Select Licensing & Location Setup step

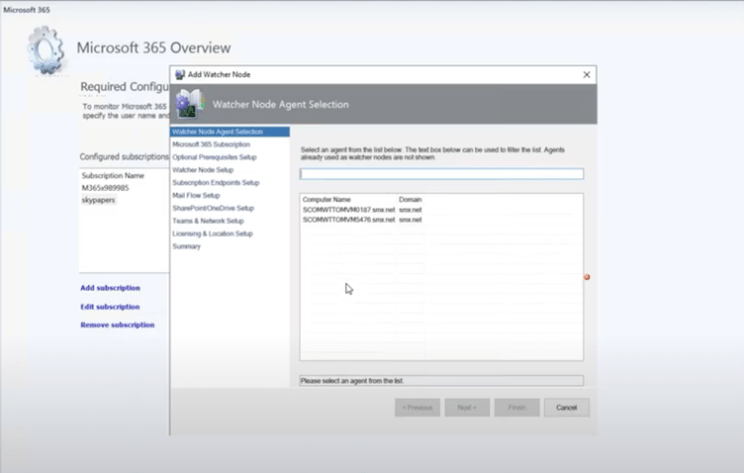tap(213, 234)
